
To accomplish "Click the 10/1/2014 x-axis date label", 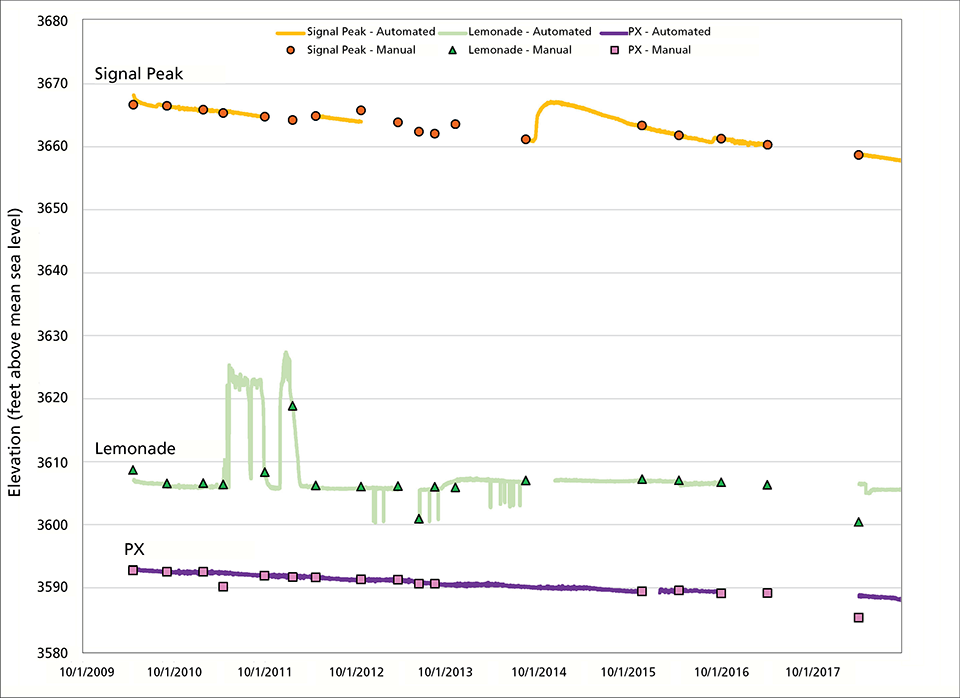I will pyautogui.click(x=538, y=672).
